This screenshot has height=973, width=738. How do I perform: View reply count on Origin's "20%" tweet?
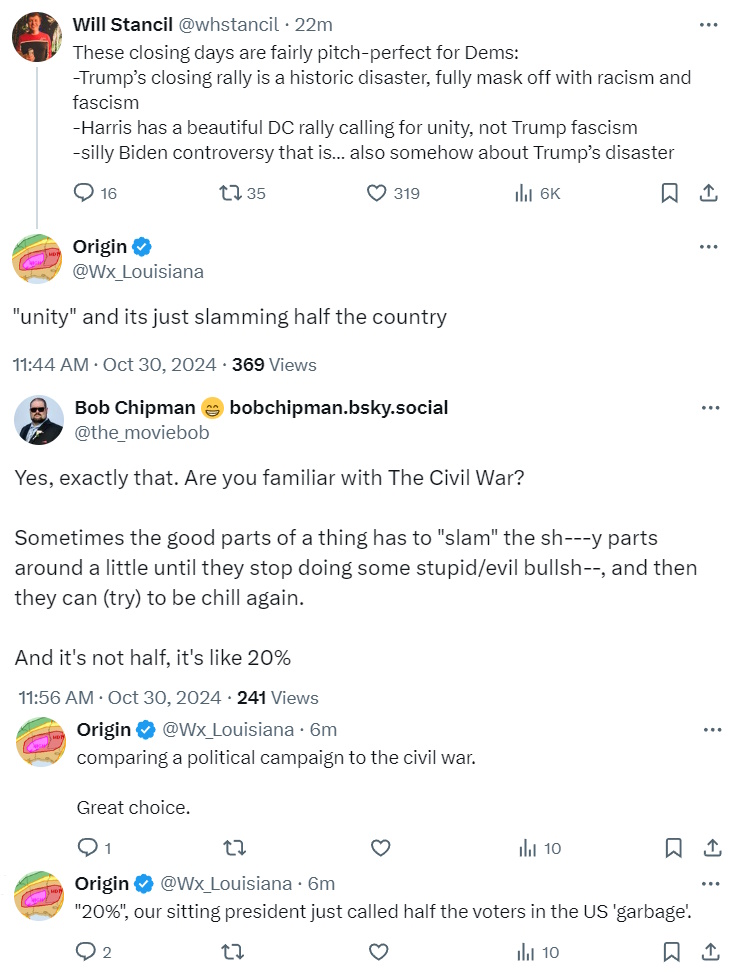pos(93,952)
